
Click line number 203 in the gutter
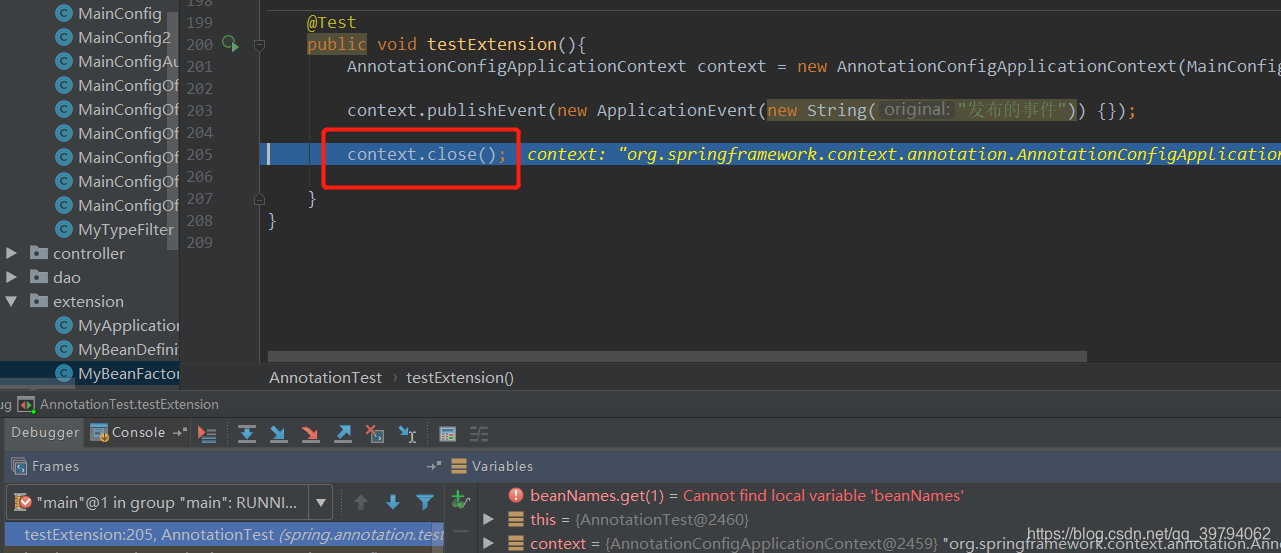199,110
